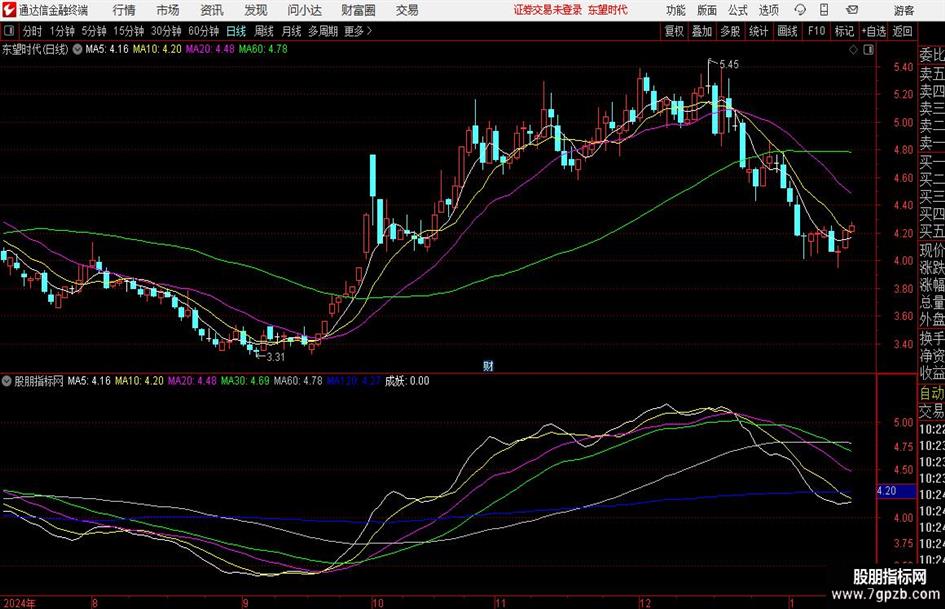Screen dimensions: 945x609
Task: Open the 公式 menu
Action: pos(737,10)
